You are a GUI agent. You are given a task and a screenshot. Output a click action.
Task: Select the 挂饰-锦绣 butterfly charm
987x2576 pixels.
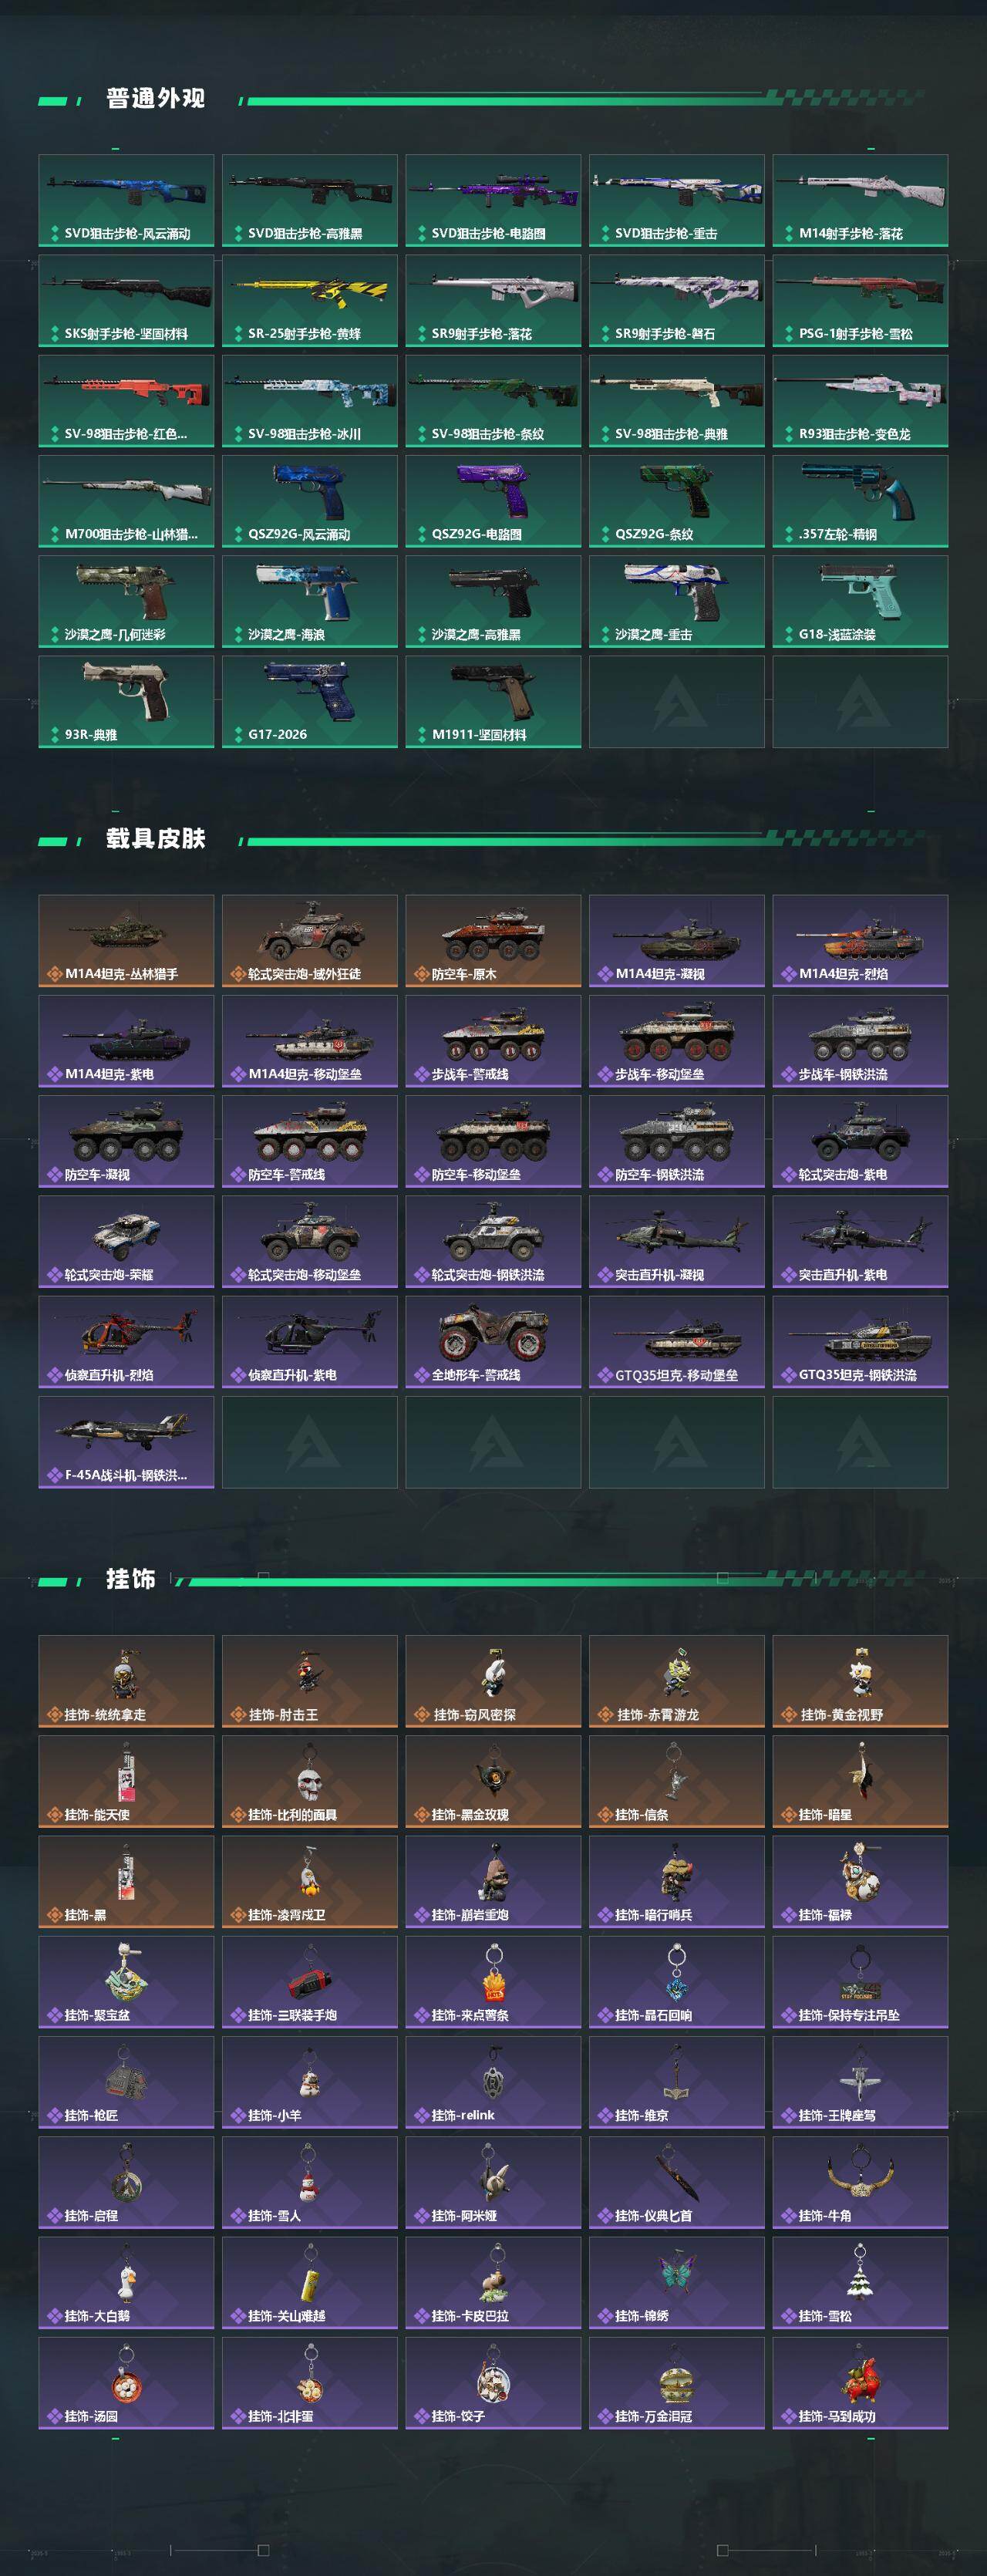677,2283
